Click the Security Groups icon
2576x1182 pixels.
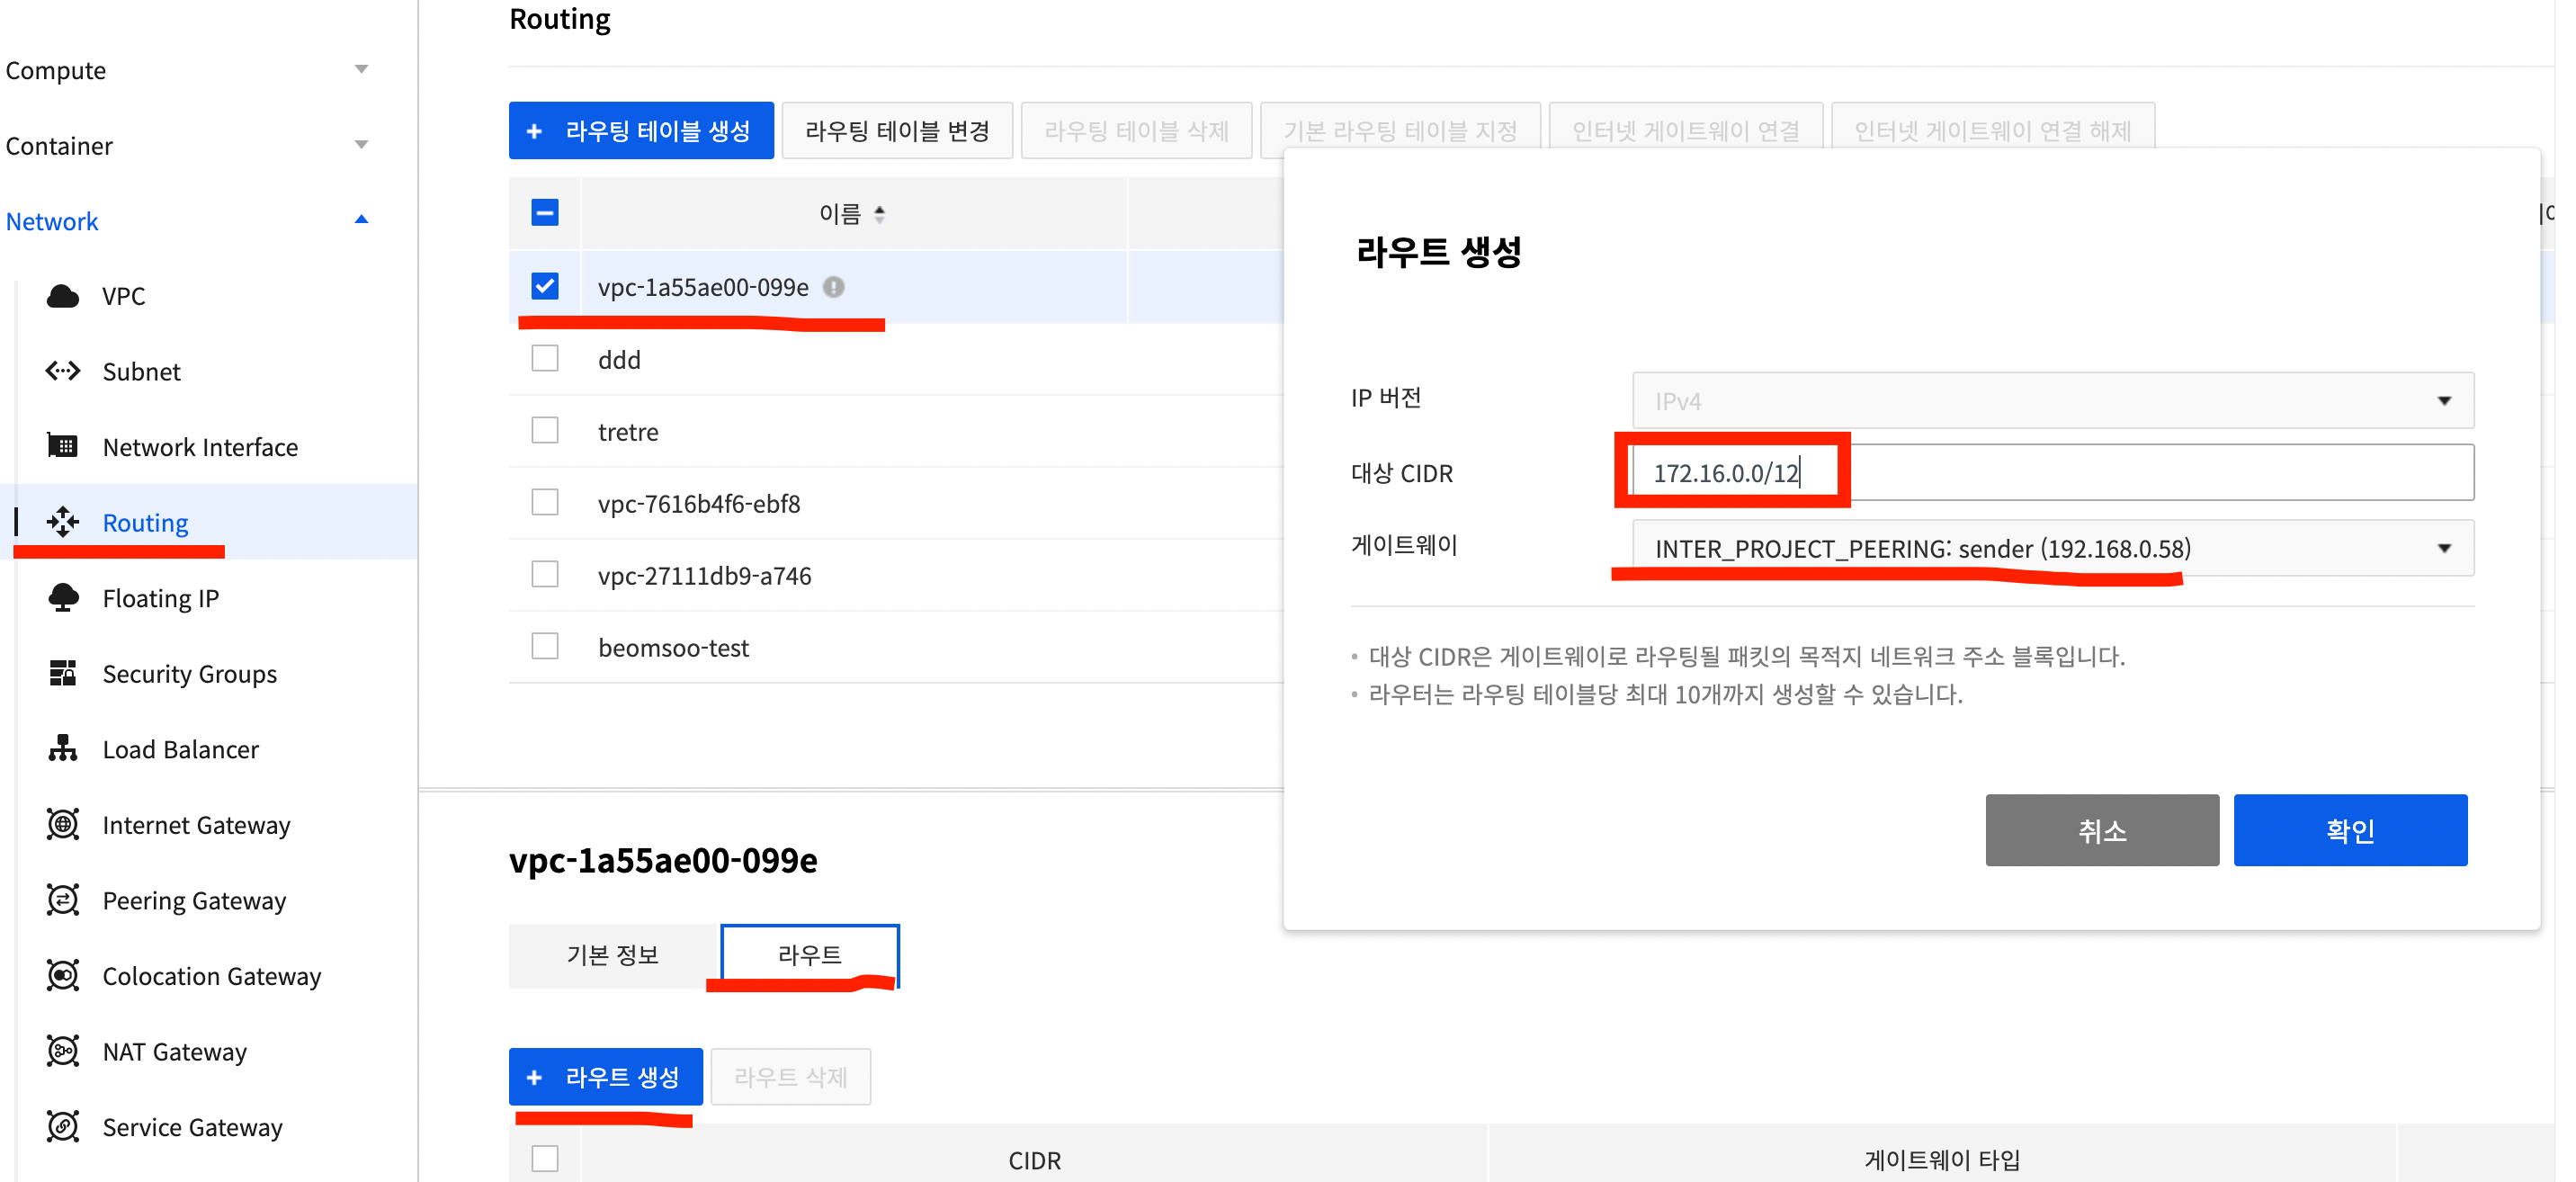click(x=62, y=673)
